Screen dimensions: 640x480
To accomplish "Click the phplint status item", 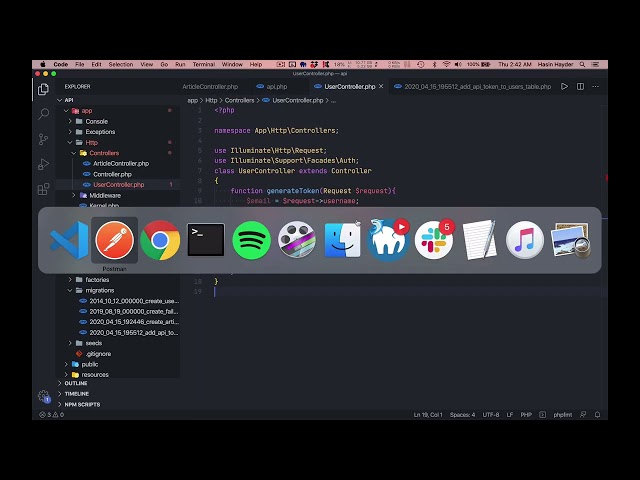I will point(562,415).
